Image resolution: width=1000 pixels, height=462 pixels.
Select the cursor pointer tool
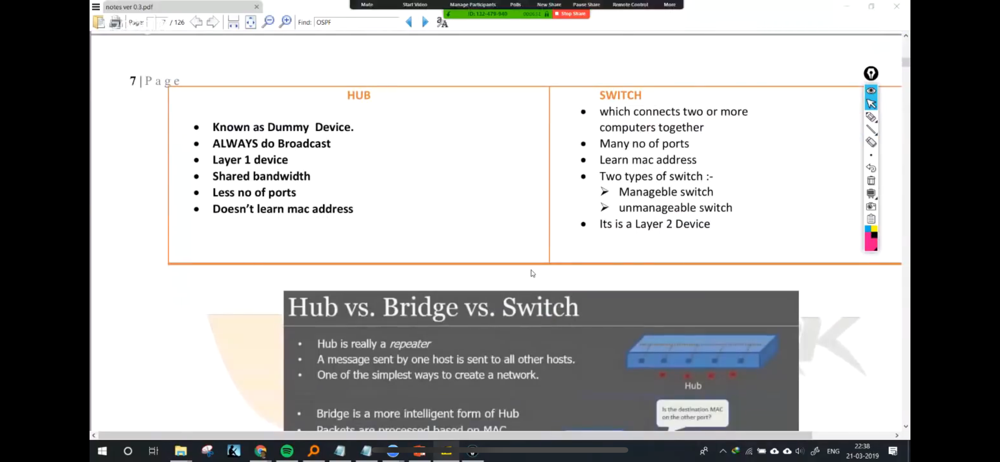point(871,103)
